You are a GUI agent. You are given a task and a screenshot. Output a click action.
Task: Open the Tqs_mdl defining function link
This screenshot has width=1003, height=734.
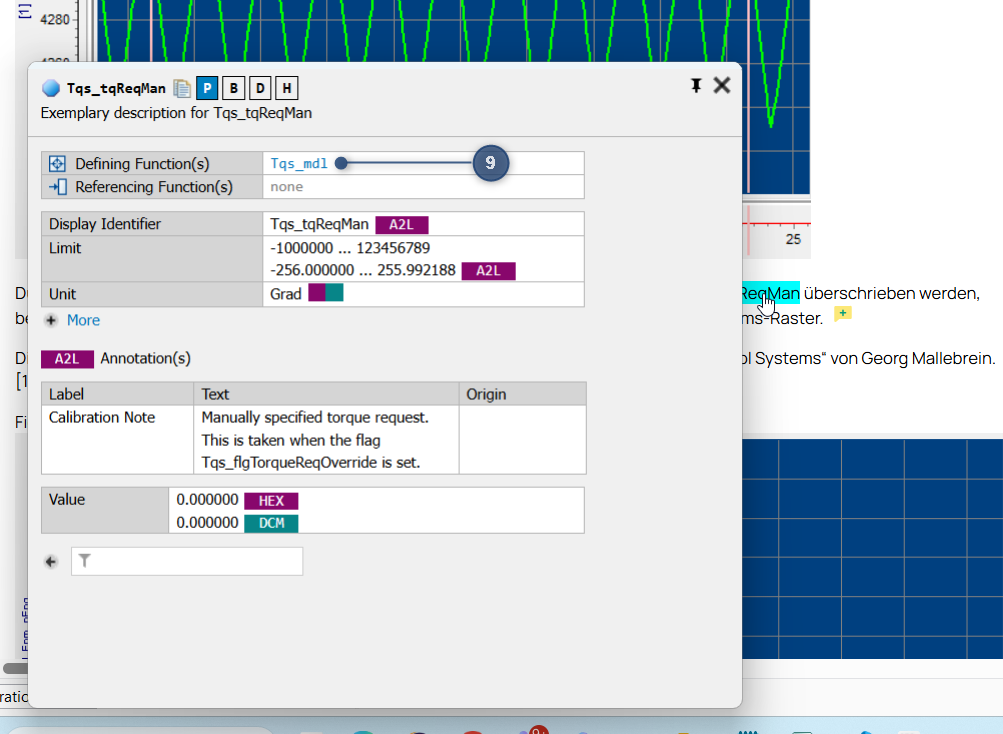click(x=299, y=164)
